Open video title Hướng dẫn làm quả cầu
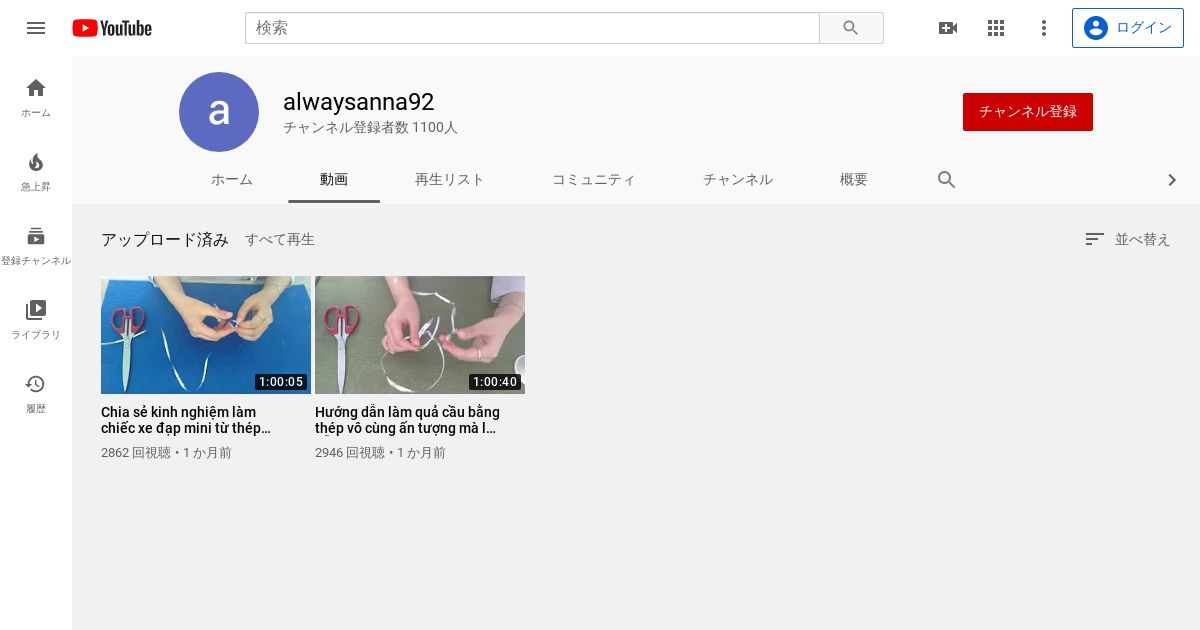Viewport: 1200px width, 630px height. click(x=407, y=420)
